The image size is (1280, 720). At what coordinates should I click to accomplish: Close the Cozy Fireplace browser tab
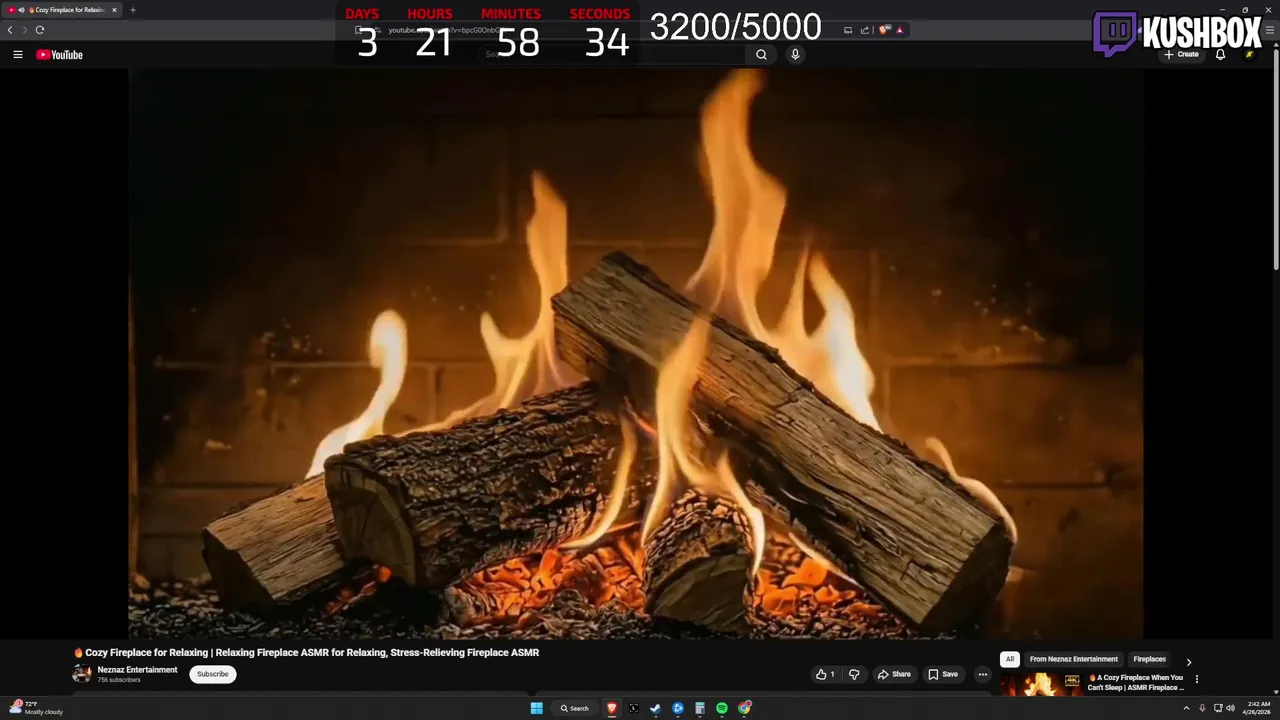tap(114, 10)
